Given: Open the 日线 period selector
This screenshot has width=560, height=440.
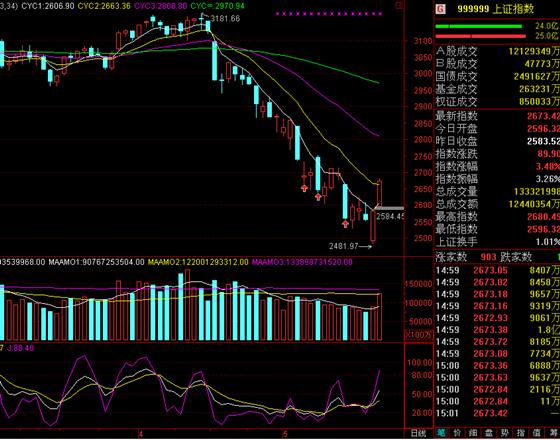Looking at the screenshot, I should 419,434.
